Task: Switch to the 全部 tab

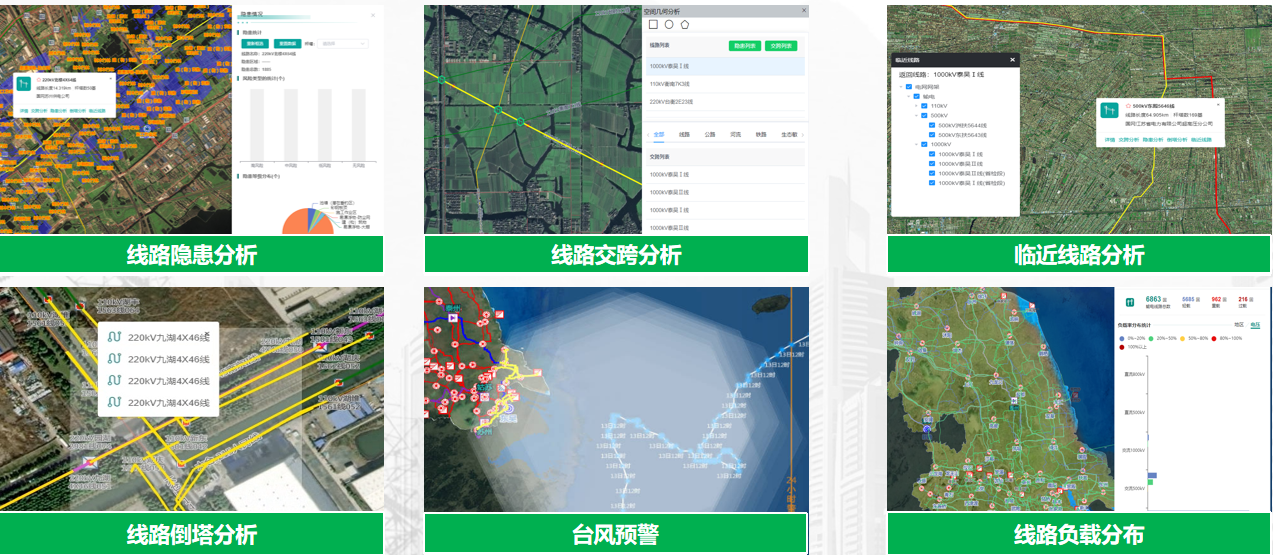Action: pyautogui.click(x=659, y=134)
